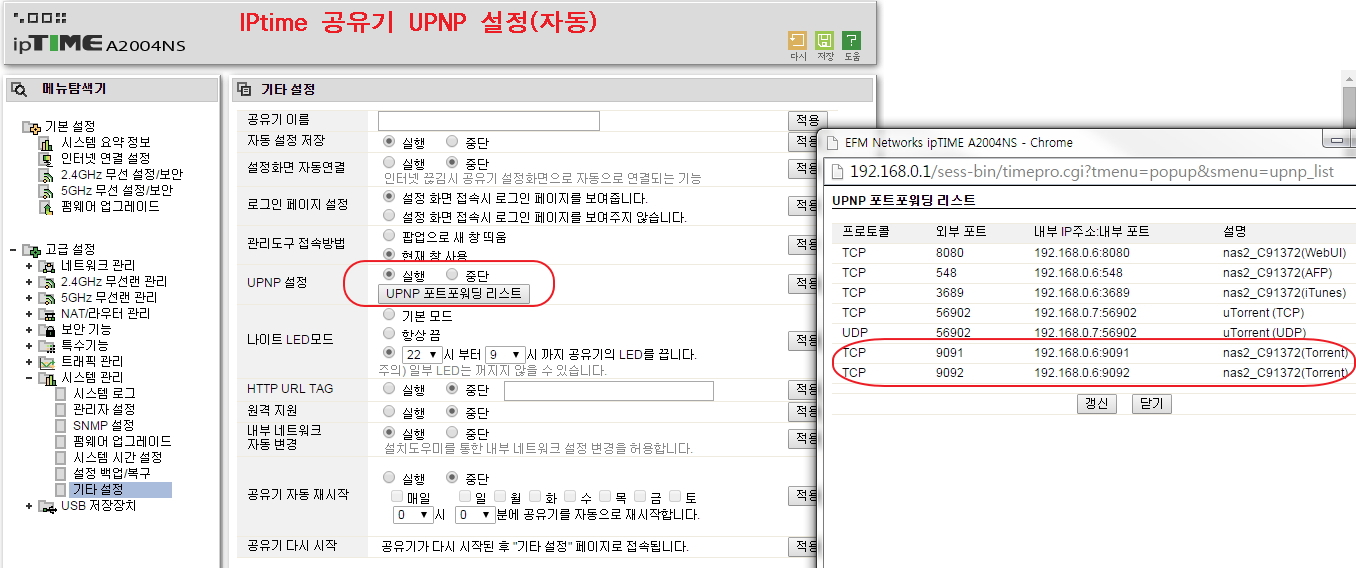This screenshot has height=568, width=1356.
Task: Click the SNMP 설정 page icon
Action: point(61,425)
